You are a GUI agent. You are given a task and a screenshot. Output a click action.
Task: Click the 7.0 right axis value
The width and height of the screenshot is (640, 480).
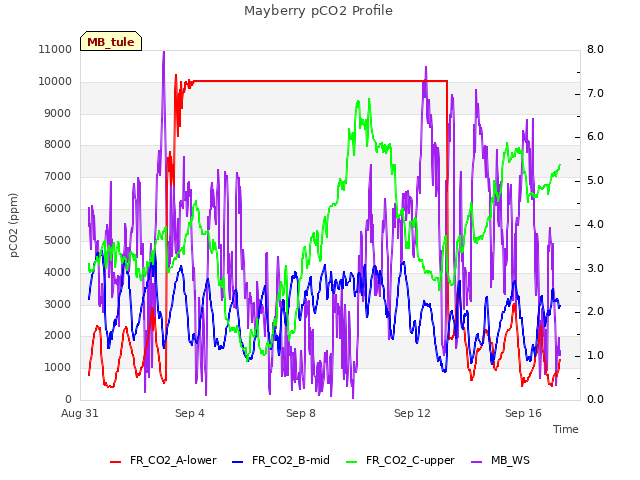tap(596, 93)
